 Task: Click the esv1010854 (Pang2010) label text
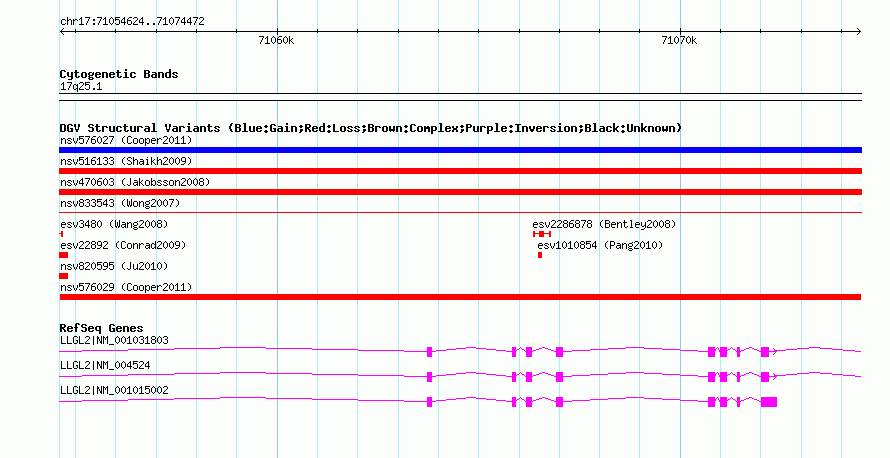click(x=600, y=245)
